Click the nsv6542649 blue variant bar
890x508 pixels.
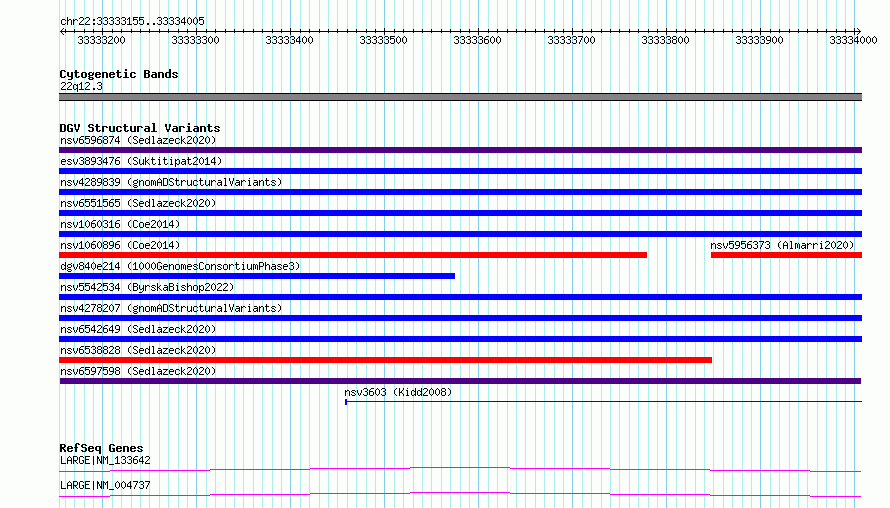460,339
